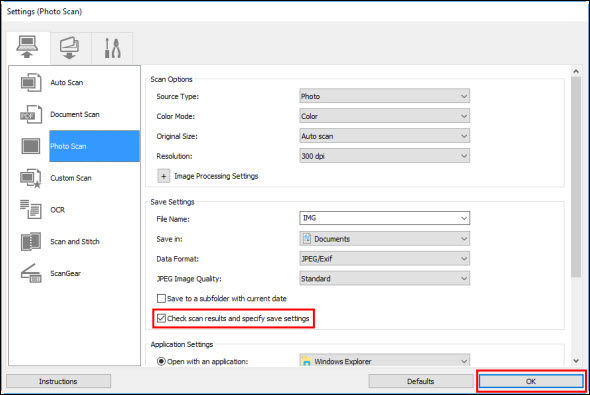Choose Custom Scan from the list
Viewport: 590px width, 395px height.
(x=71, y=178)
